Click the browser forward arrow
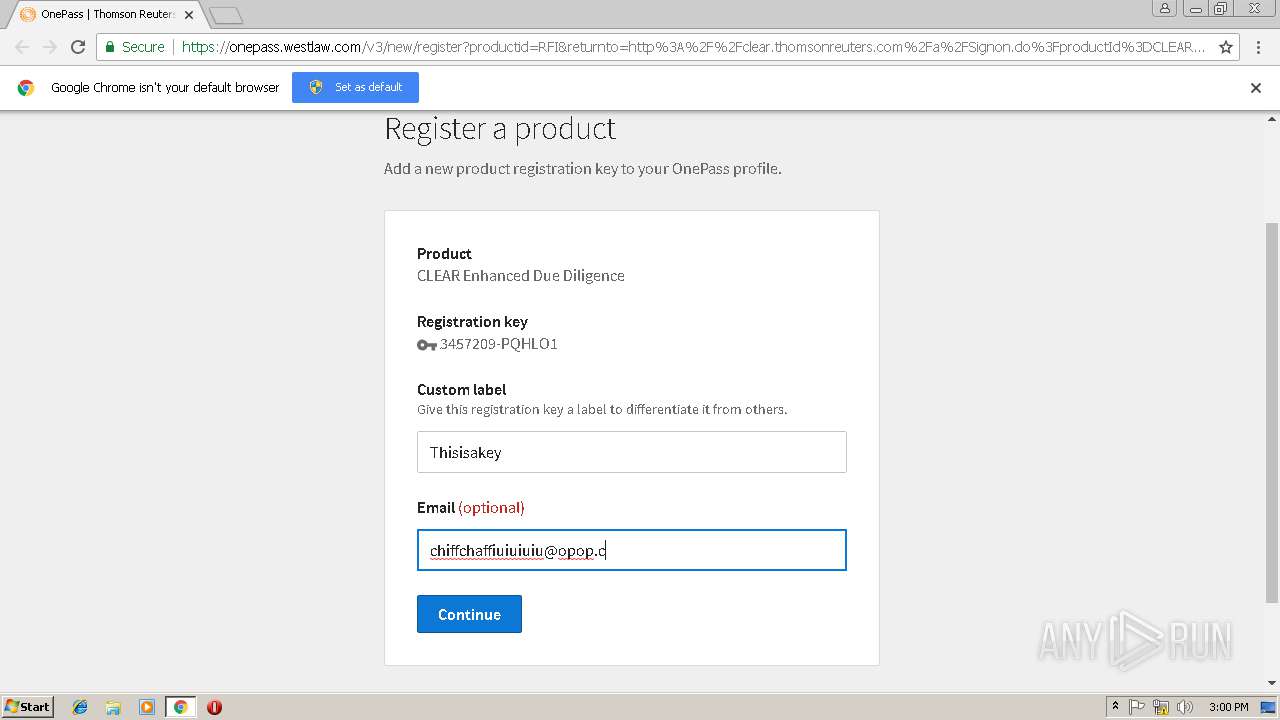The image size is (1280, 720). 50,47
